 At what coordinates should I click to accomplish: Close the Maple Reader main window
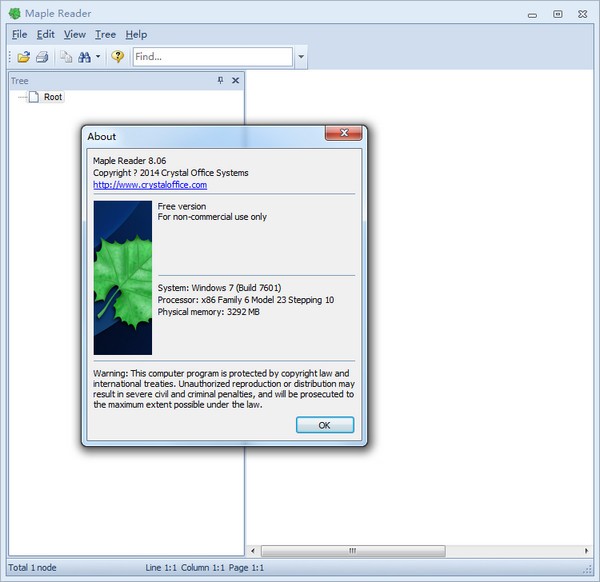583,15
